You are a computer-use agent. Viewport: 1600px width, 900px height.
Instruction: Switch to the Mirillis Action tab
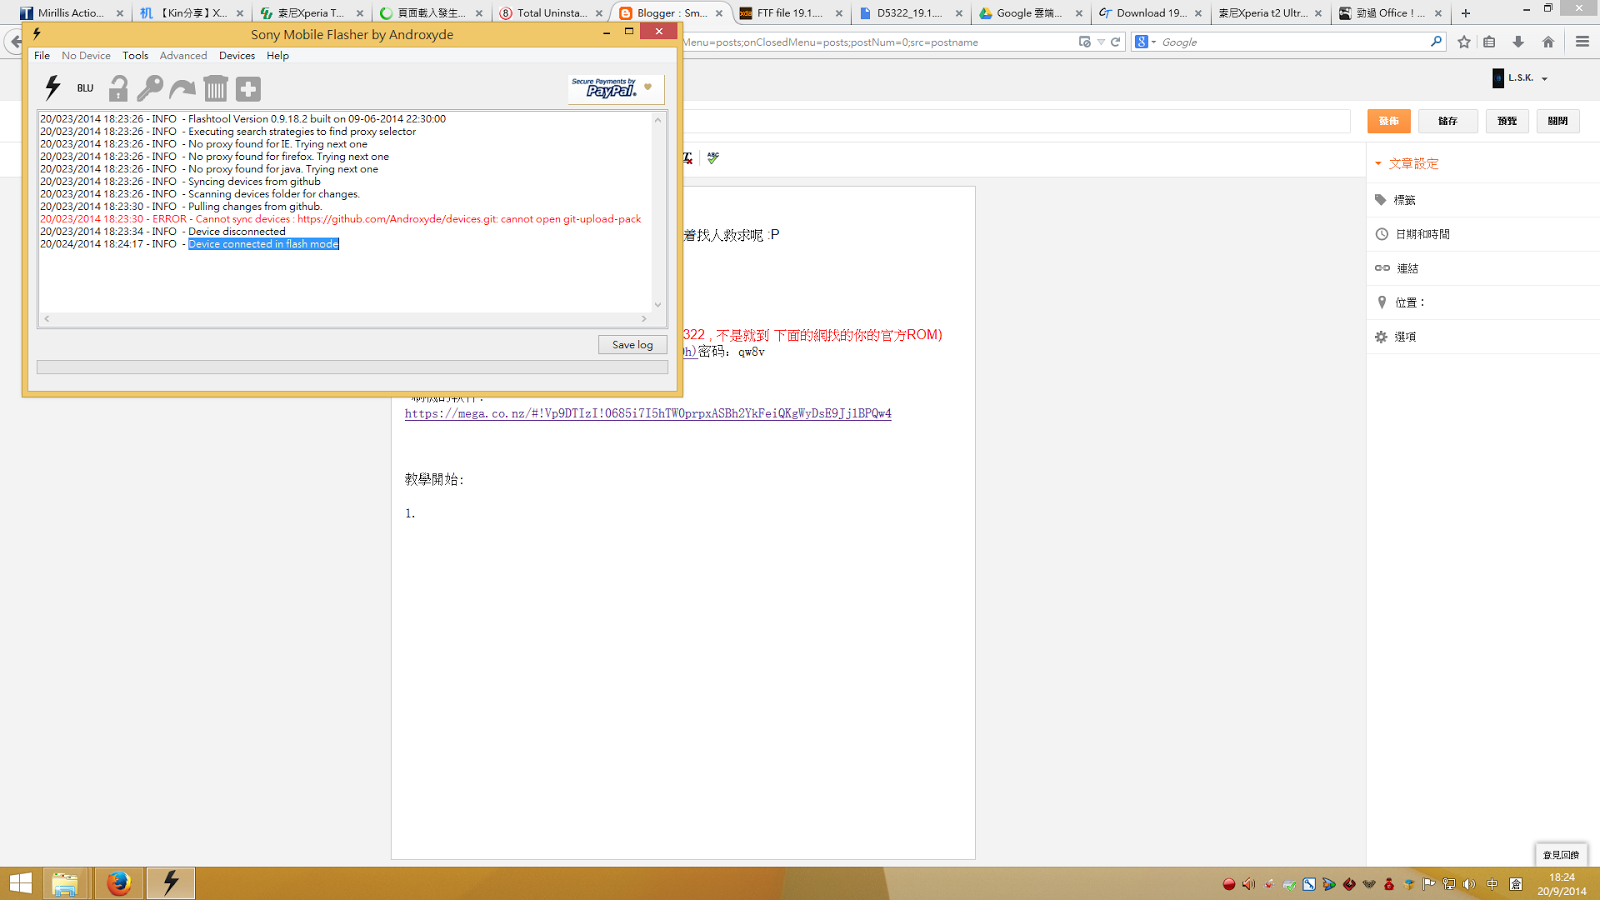coord(70,13)
